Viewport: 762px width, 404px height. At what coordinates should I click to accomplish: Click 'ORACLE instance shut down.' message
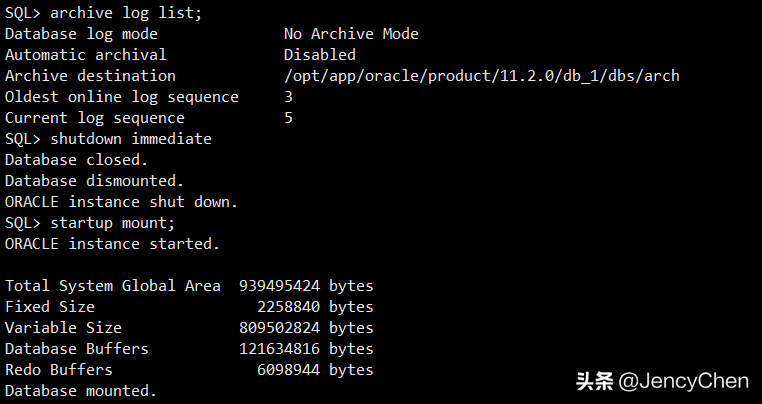122,202
